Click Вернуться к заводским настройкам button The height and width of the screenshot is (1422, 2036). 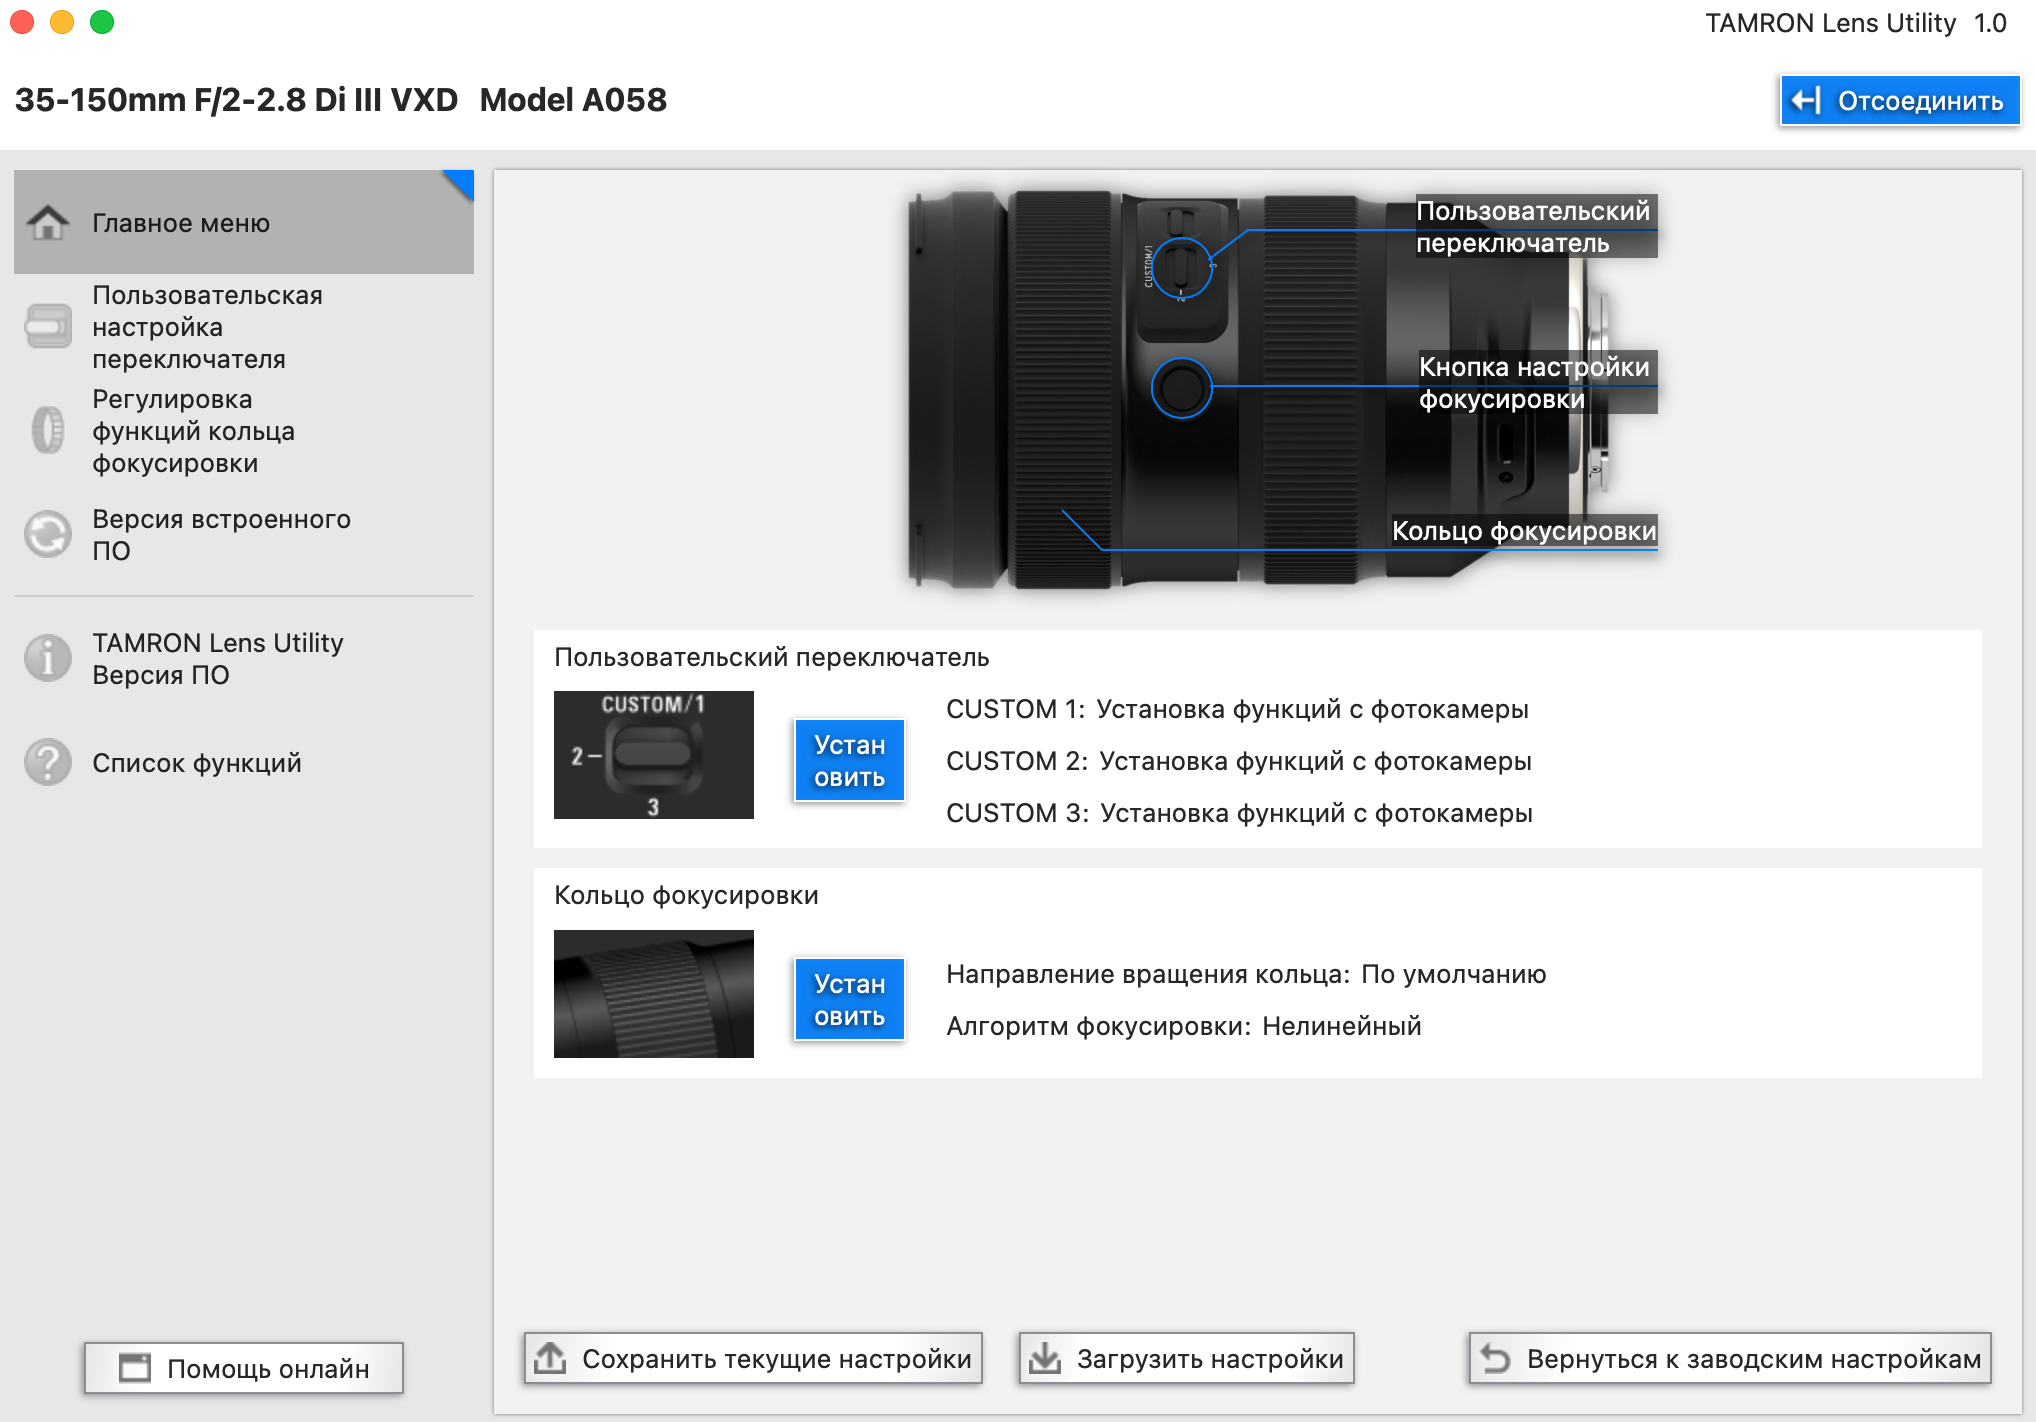click(x=1729, y=1358)
